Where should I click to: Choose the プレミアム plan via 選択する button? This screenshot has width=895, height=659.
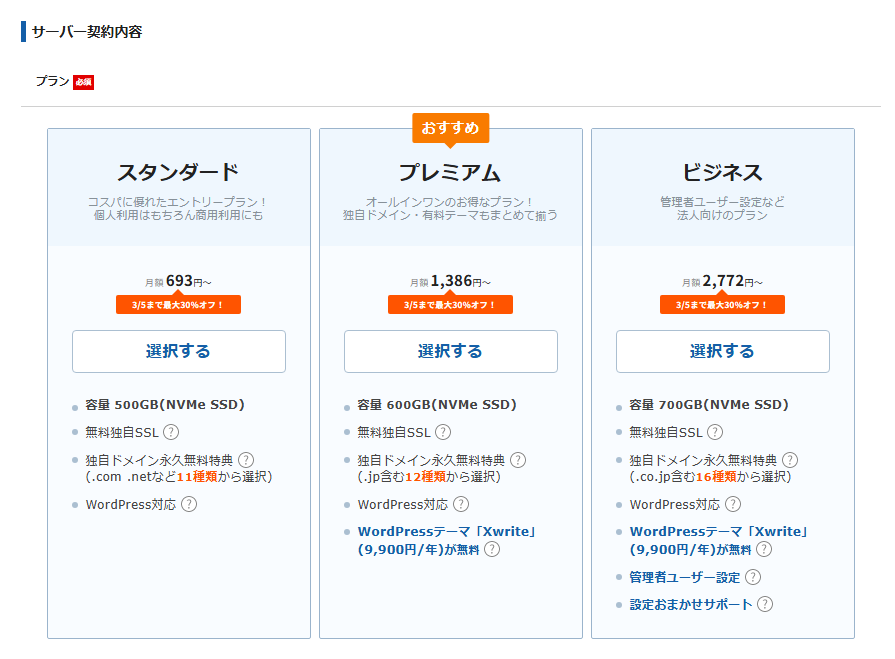451,351
